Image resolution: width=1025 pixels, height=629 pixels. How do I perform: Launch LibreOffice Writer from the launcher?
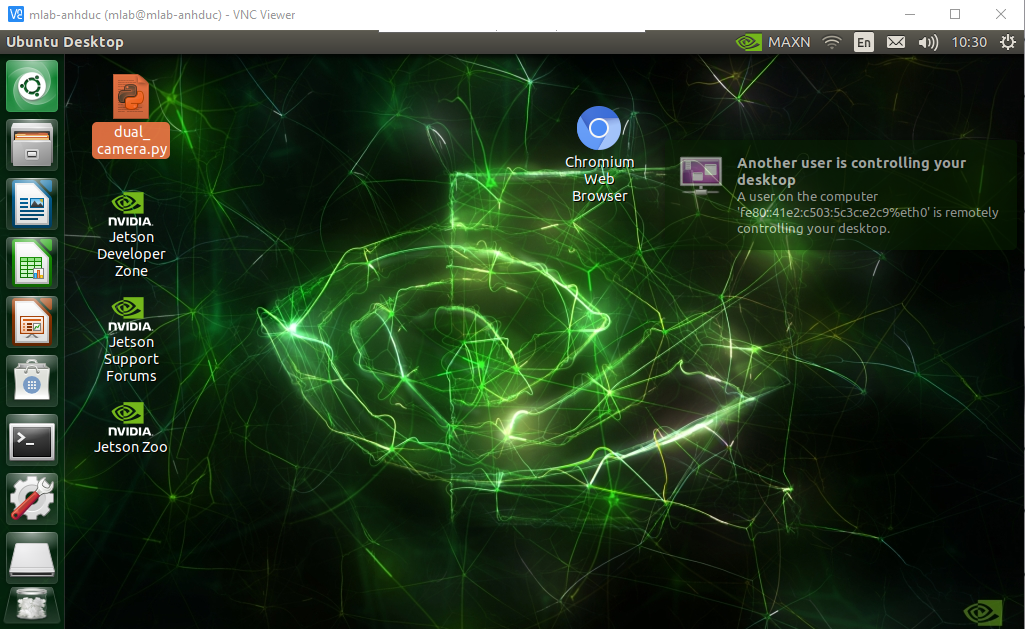pos(32,204)
